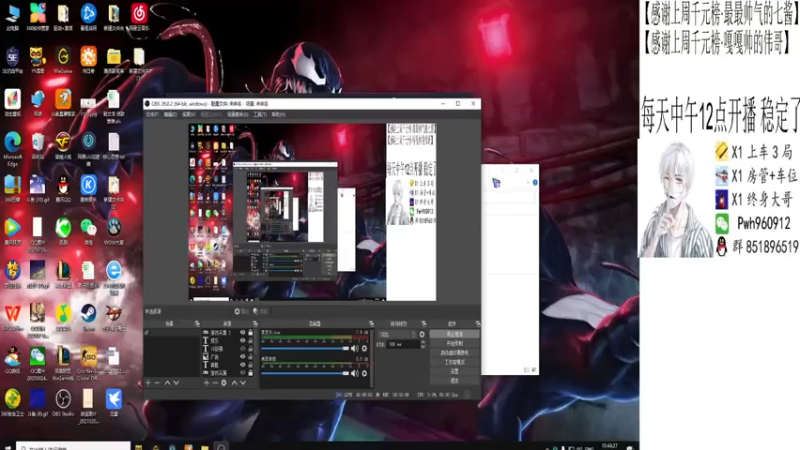
Task: Mute the 桌面音频 audio channel
Action: coord(355,373)
